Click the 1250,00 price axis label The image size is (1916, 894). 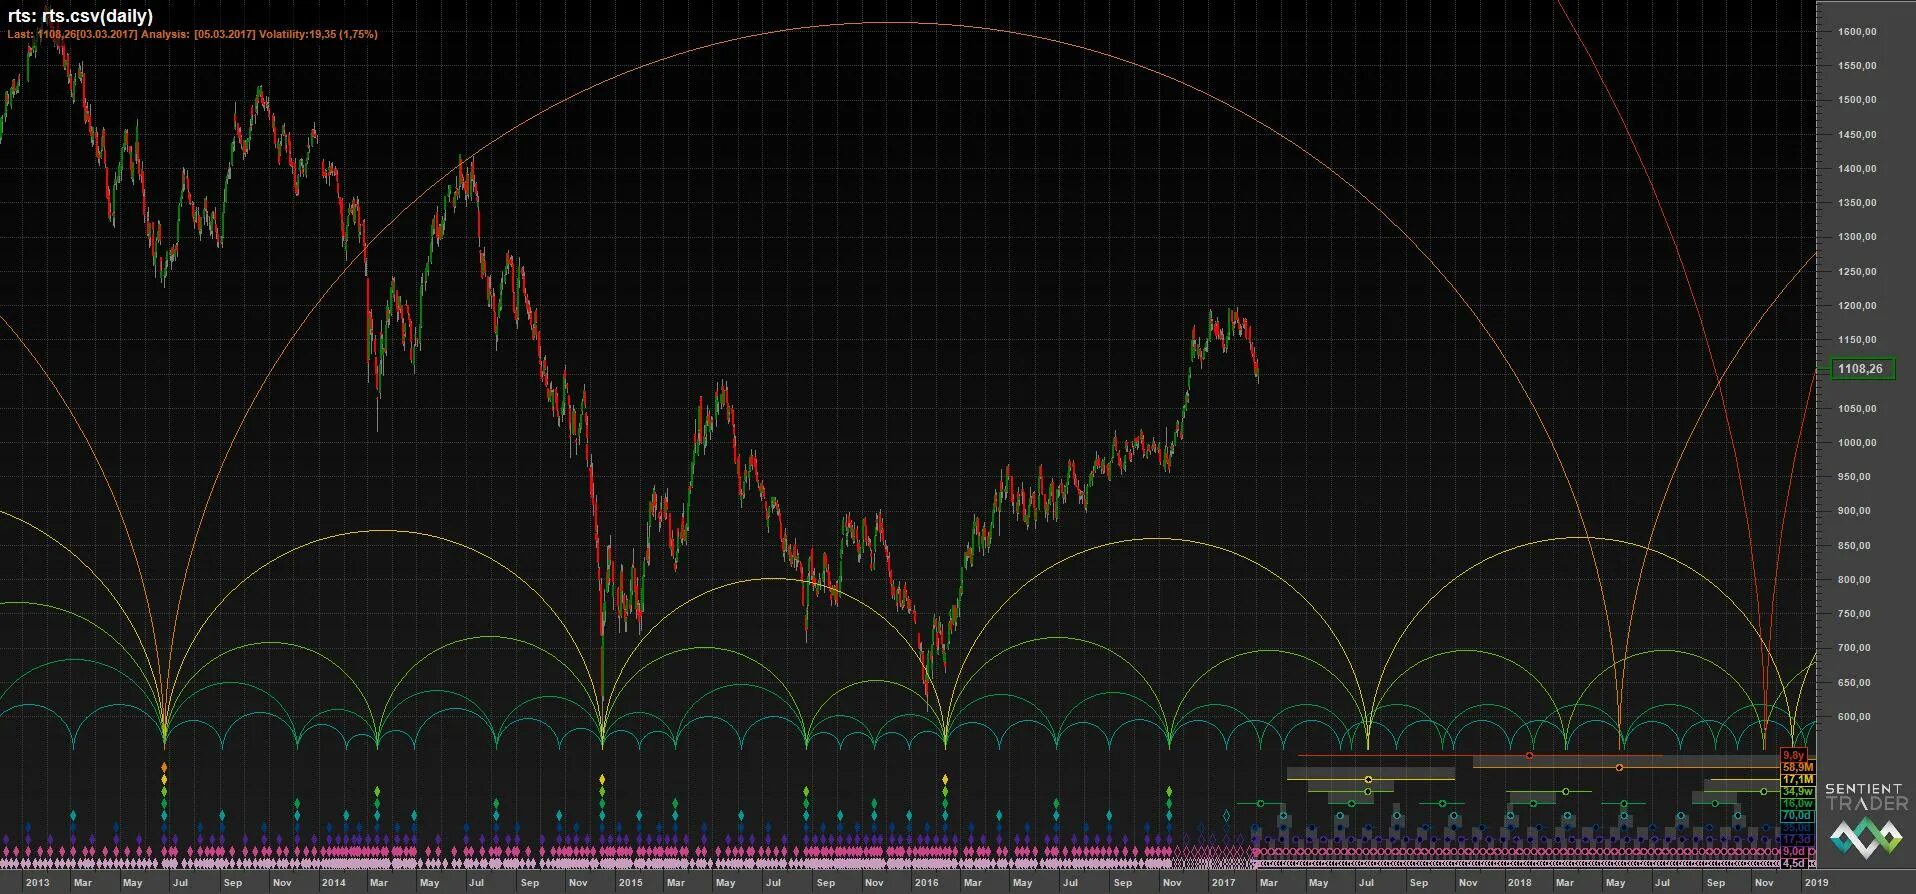pyautogui.click(x=1857, y=272)
